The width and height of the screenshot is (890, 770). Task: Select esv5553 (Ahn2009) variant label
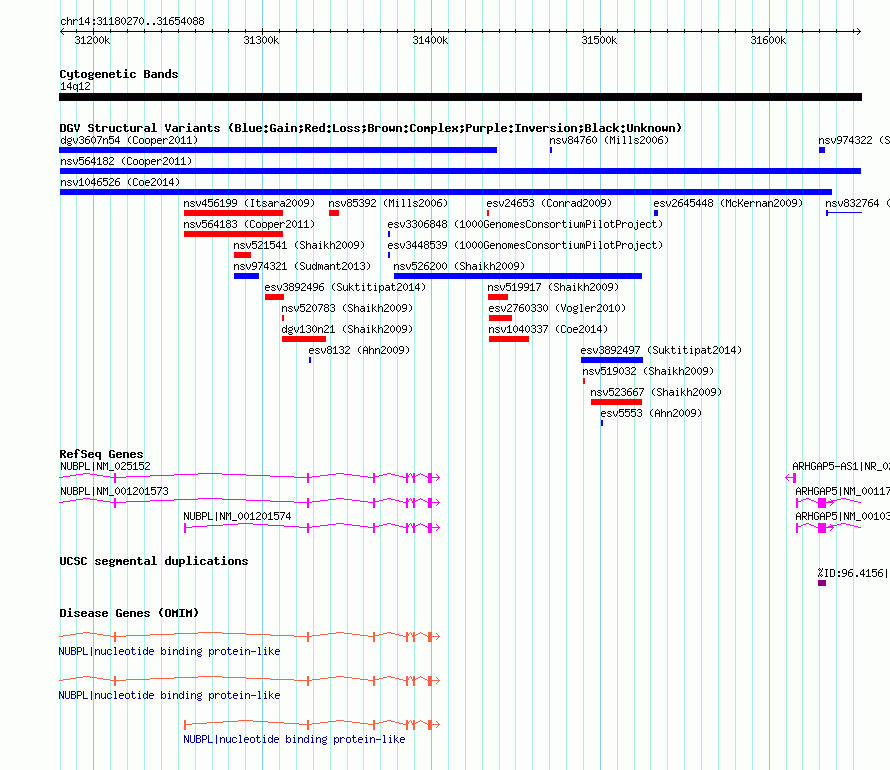point(651,413)
